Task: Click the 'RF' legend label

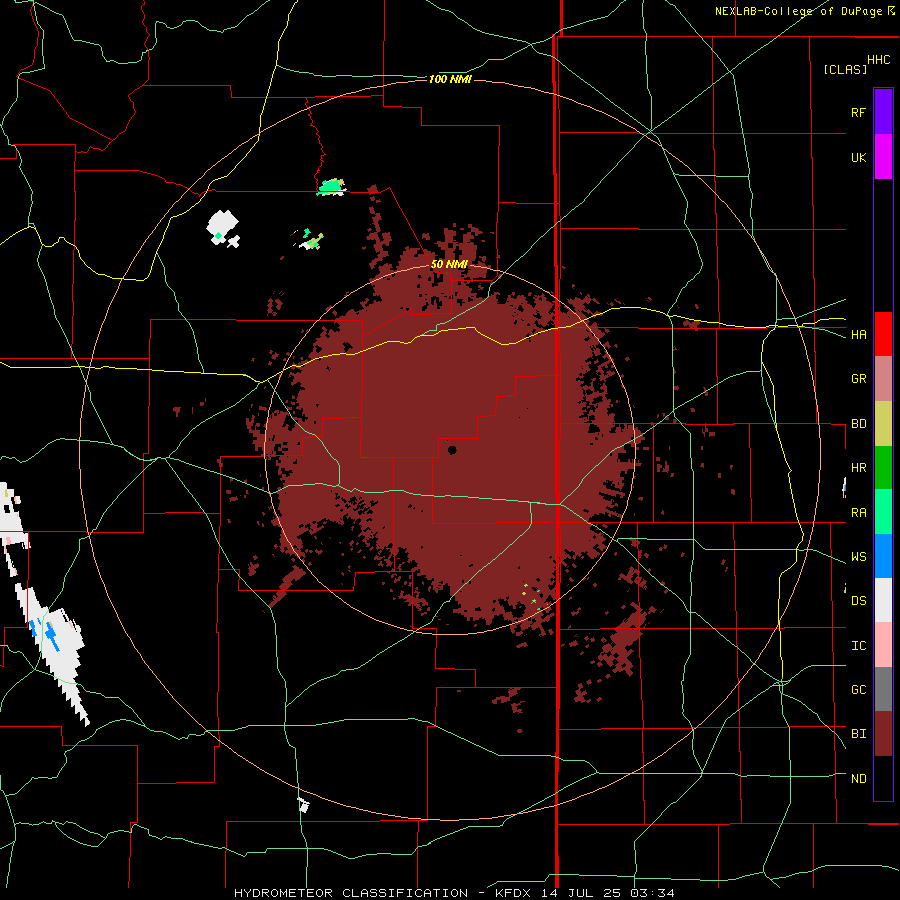Action: click(858, 112)
